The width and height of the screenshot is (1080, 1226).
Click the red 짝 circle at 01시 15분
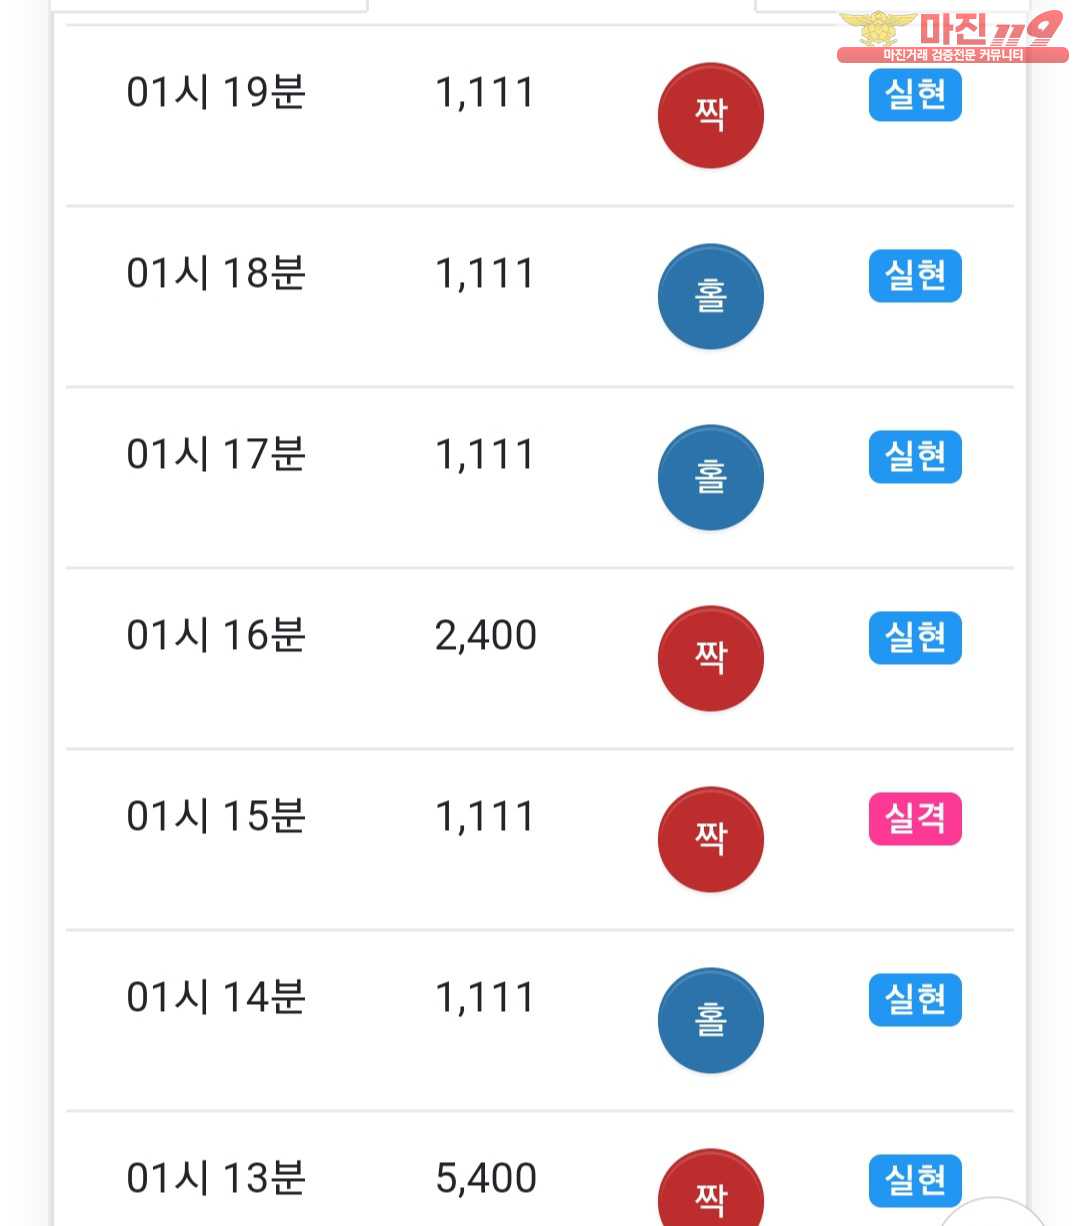[710, 840]
